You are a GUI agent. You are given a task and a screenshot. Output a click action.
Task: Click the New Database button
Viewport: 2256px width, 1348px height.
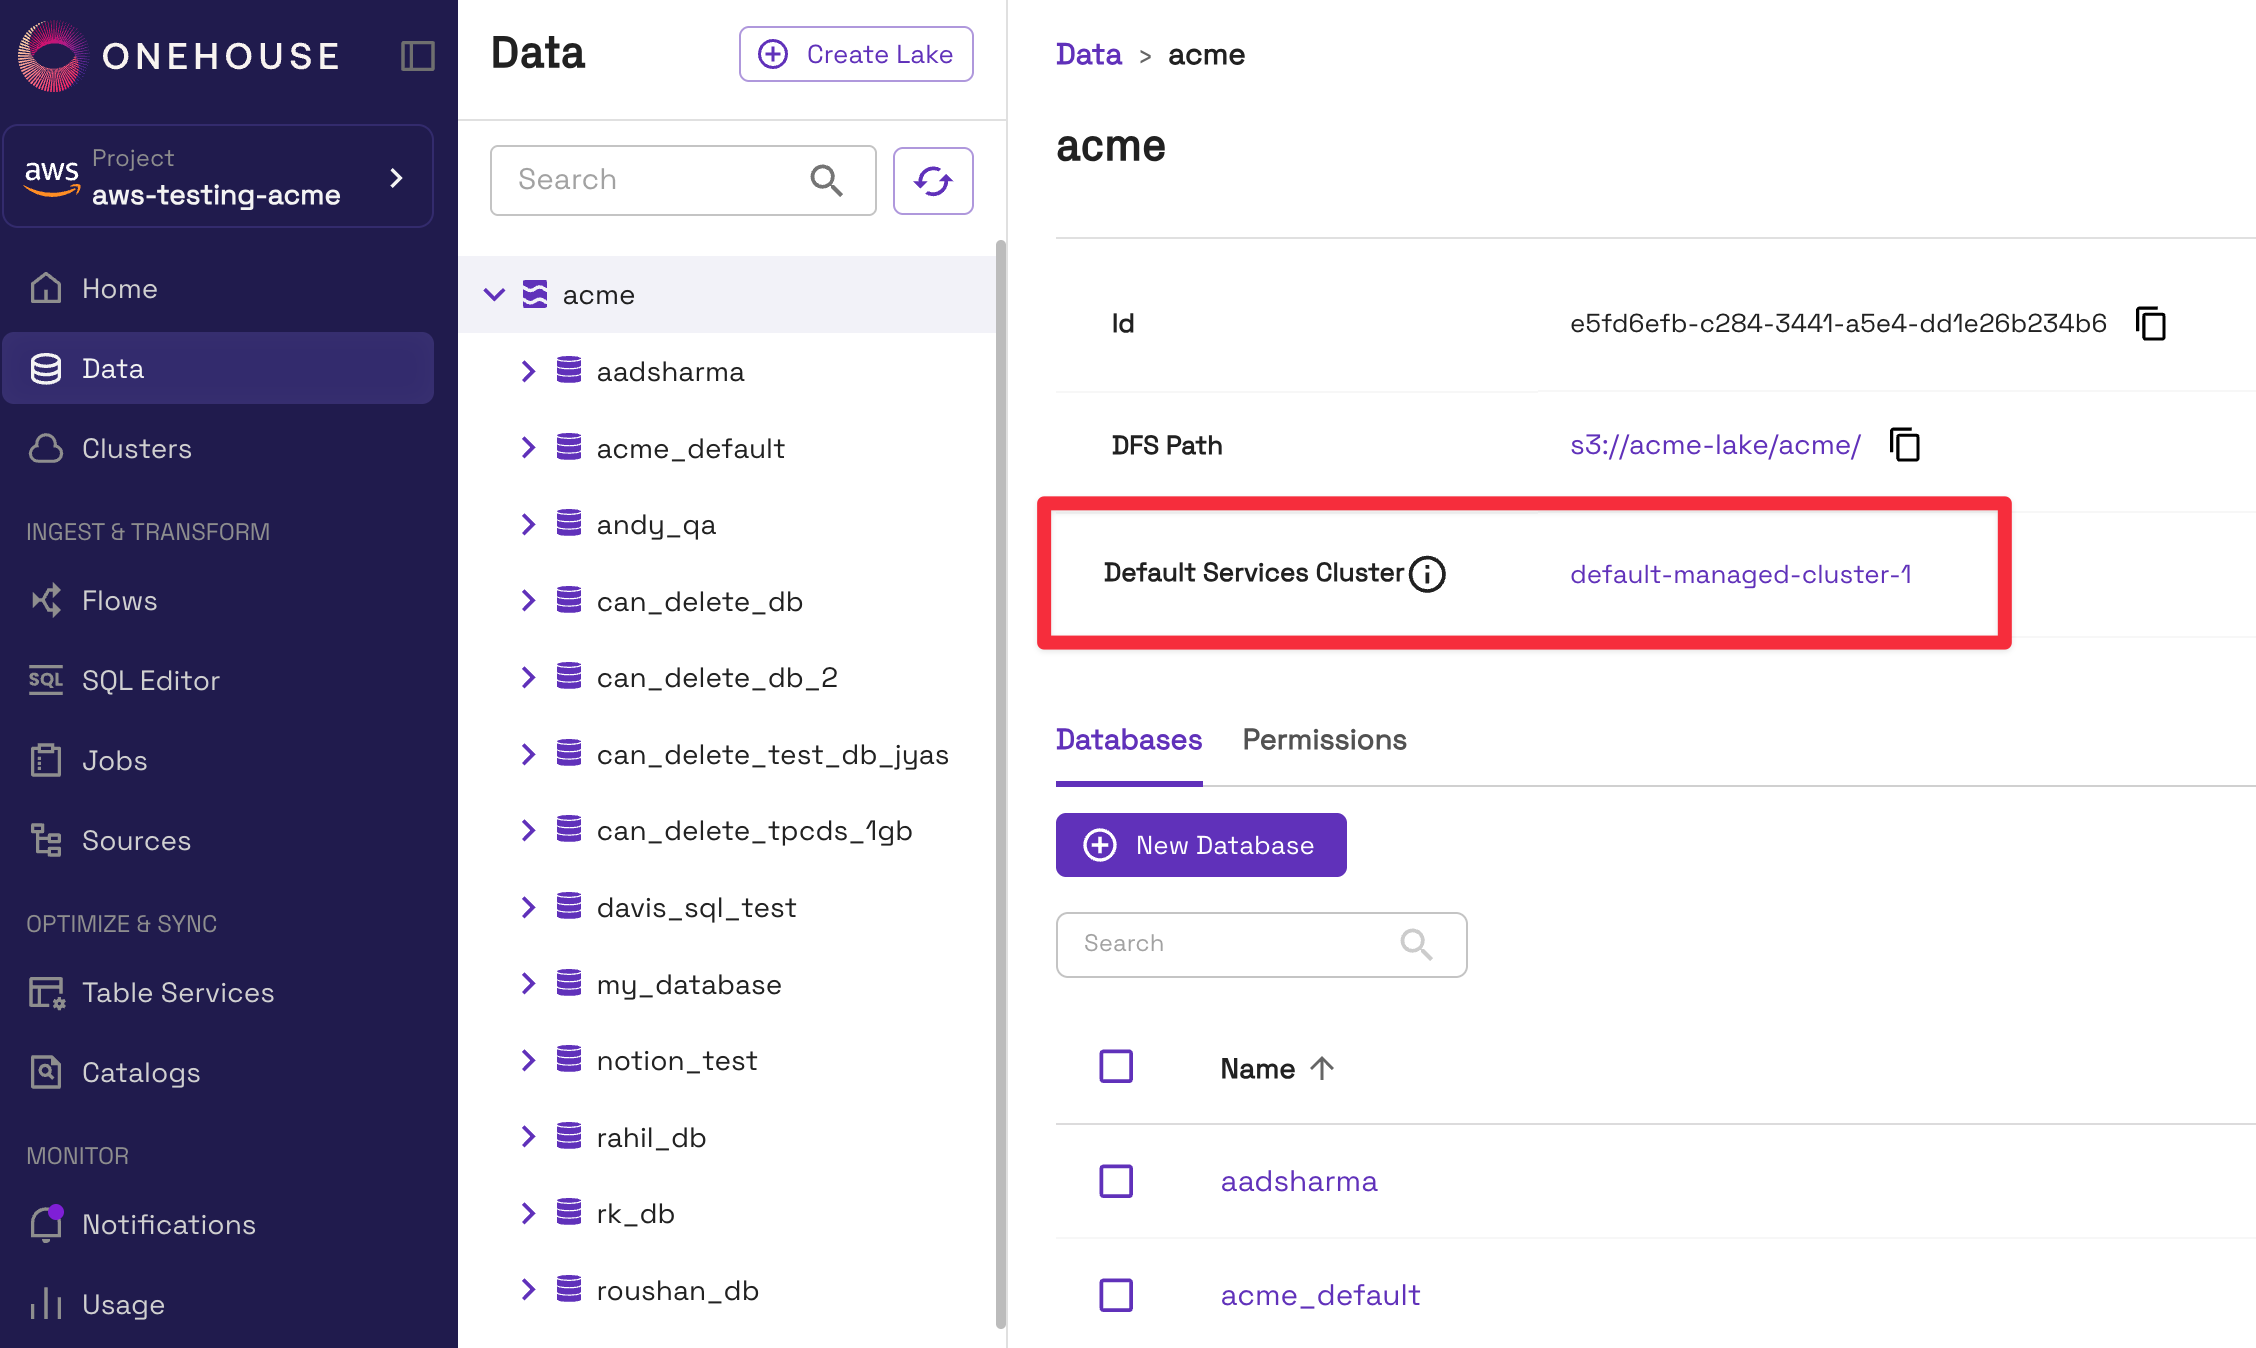pos(1201,845)
